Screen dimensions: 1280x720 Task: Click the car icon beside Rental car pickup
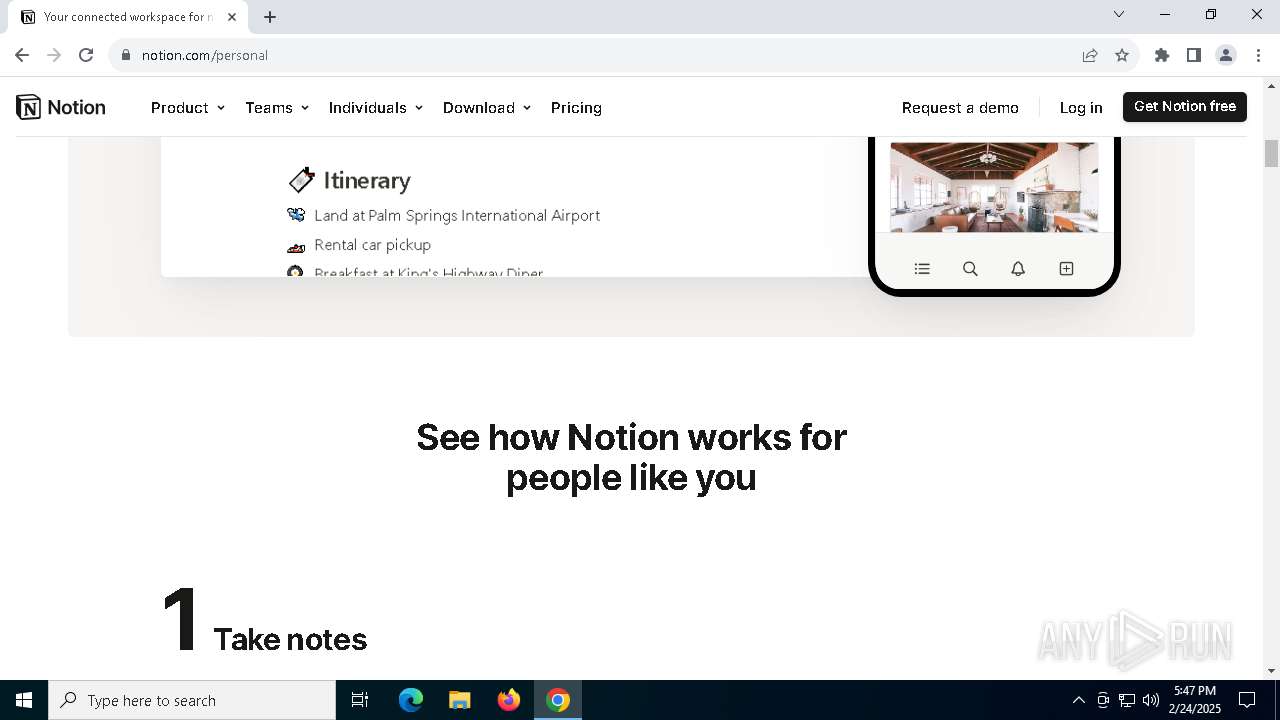pyautogui.click(x=296, y=245)
